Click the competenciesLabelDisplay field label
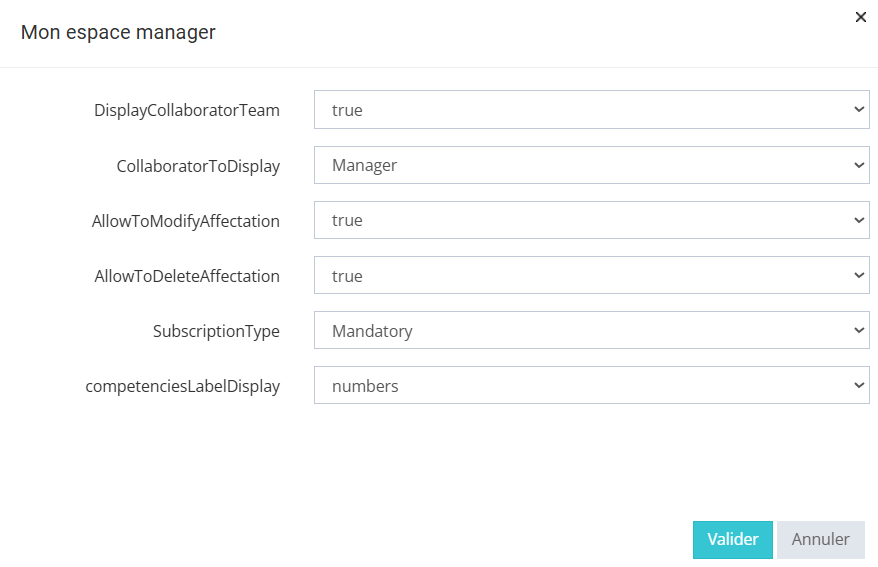Image resolution: width=878 pixels, height=567 pixels. pos(183,386)
